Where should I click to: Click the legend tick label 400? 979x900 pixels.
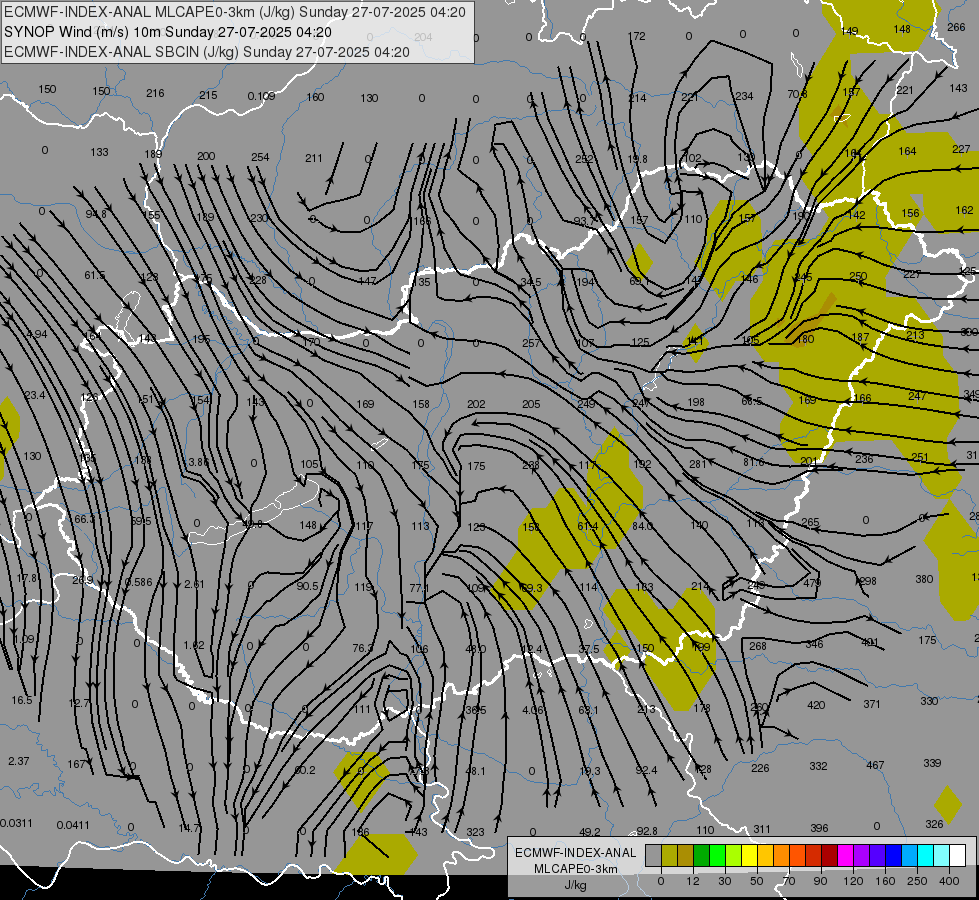[x=949, y=881]
